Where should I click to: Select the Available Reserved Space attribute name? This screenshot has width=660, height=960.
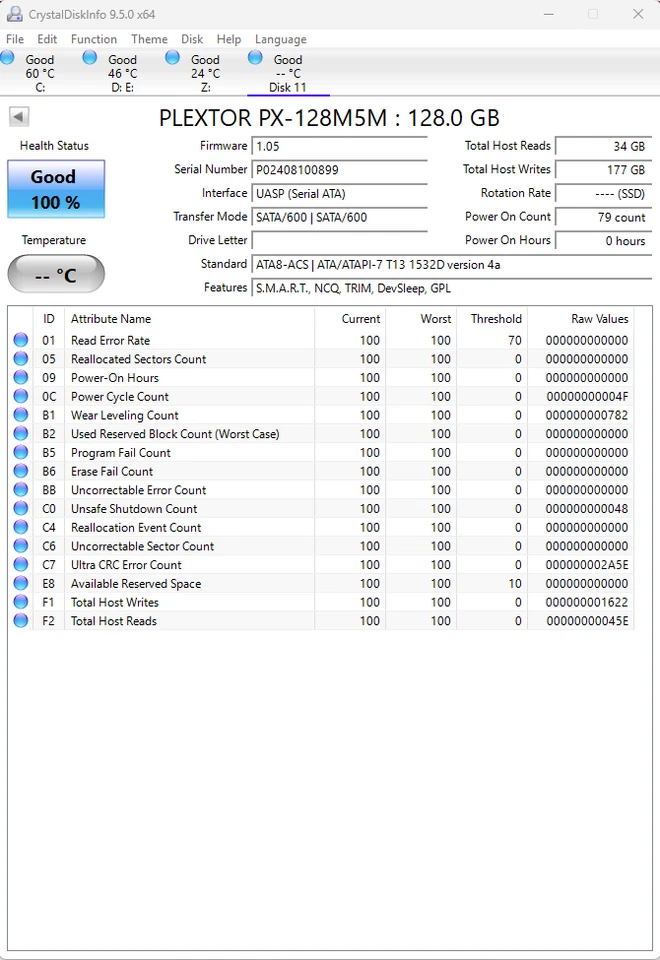[136, 583]
